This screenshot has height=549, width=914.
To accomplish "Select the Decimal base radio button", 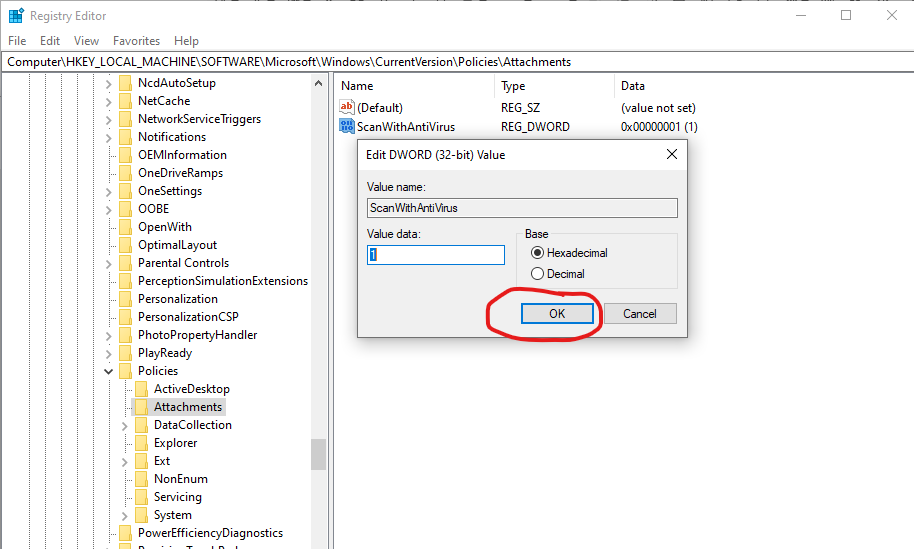I will tap(537, 274).
